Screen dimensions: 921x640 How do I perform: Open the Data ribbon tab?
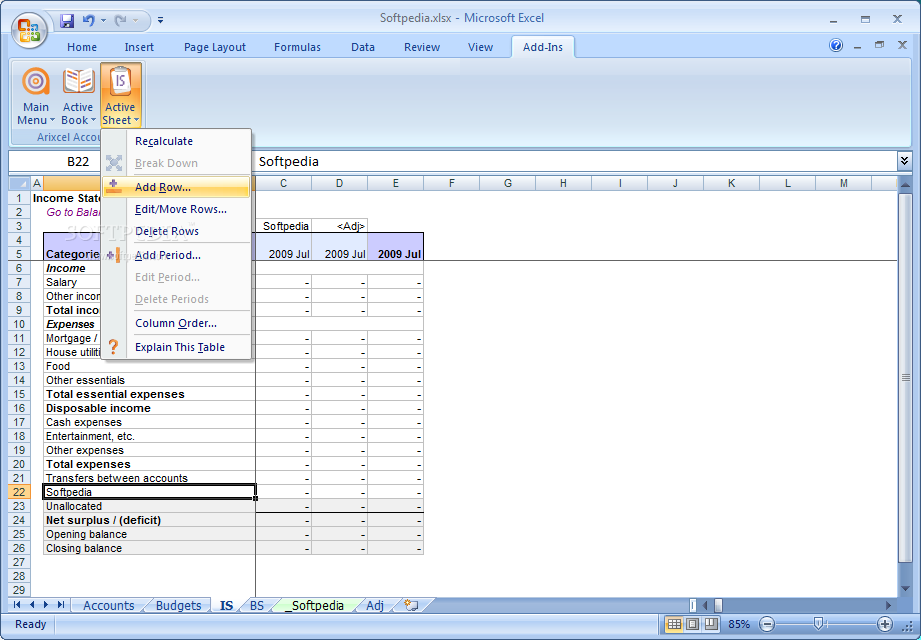[363, 47]
